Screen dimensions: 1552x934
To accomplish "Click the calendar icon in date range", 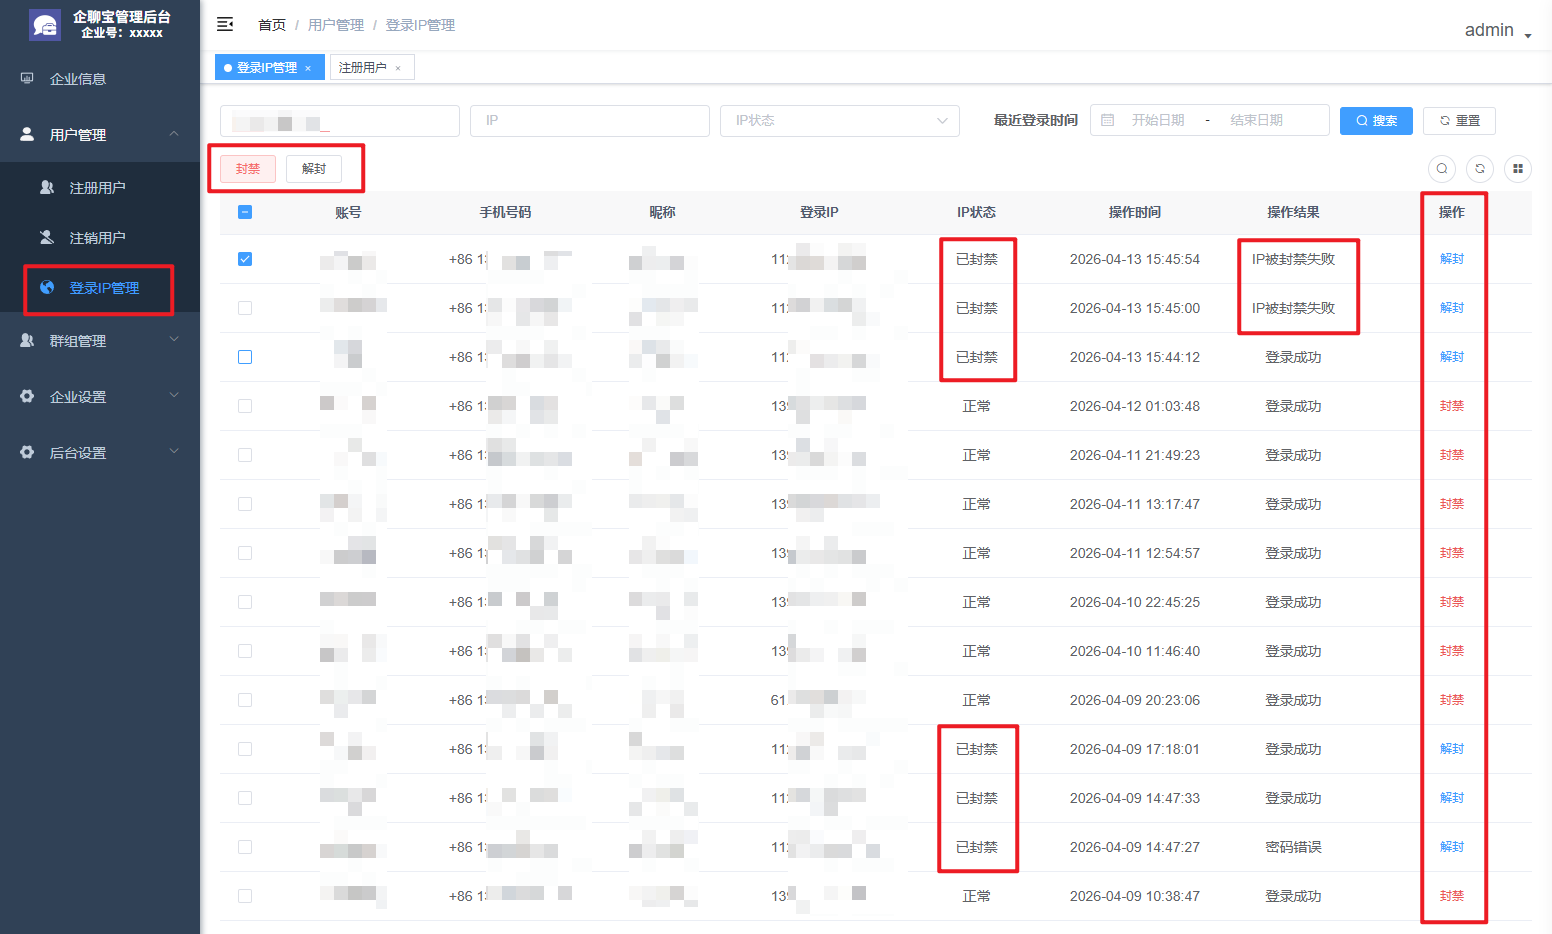I will pos(1108,120).
